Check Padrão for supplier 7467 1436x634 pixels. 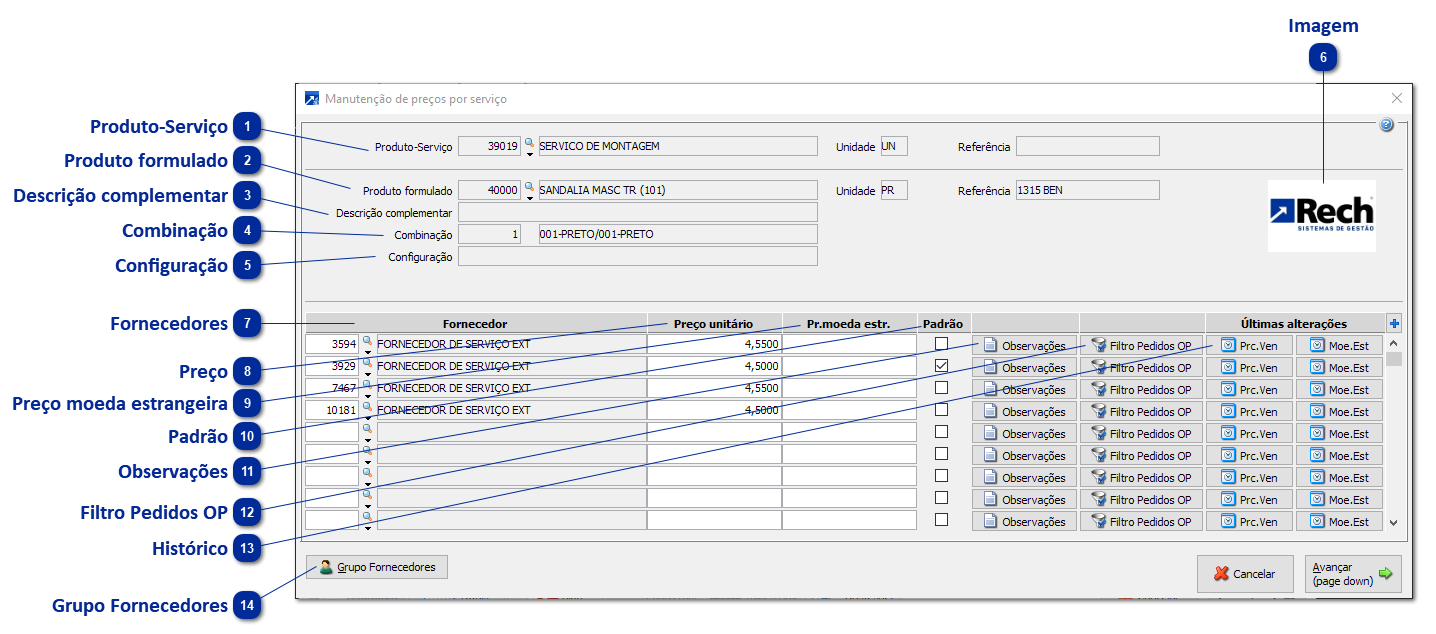[941, 388]
